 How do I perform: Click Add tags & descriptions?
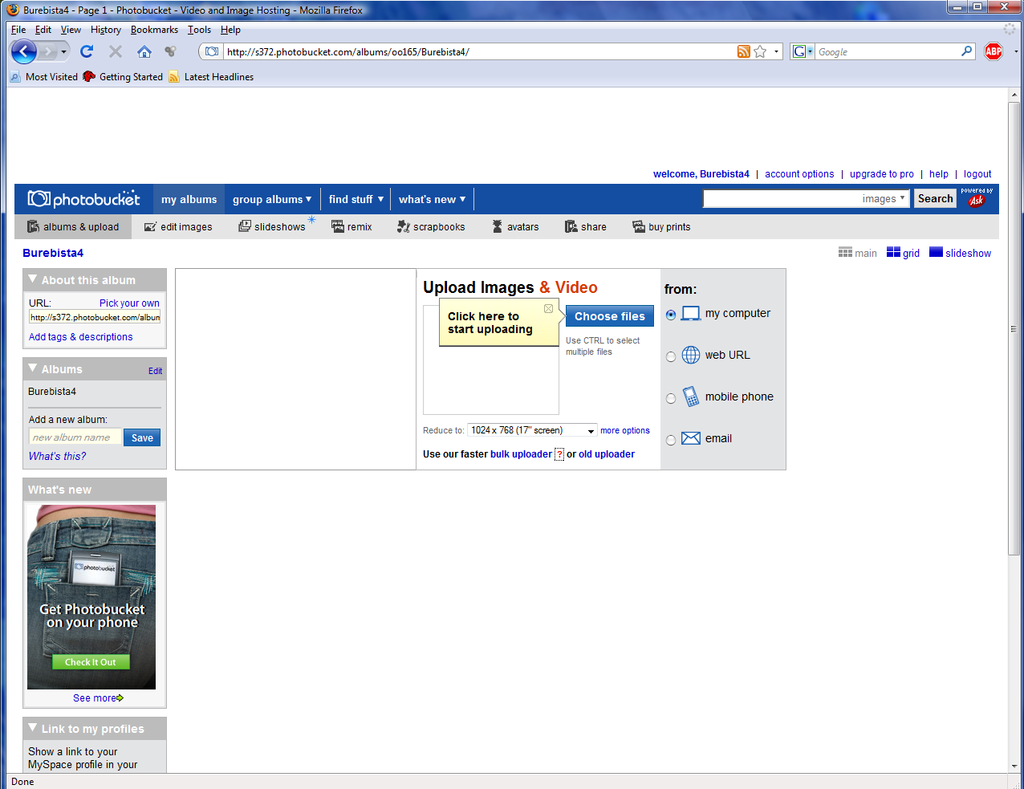point(81,337)
